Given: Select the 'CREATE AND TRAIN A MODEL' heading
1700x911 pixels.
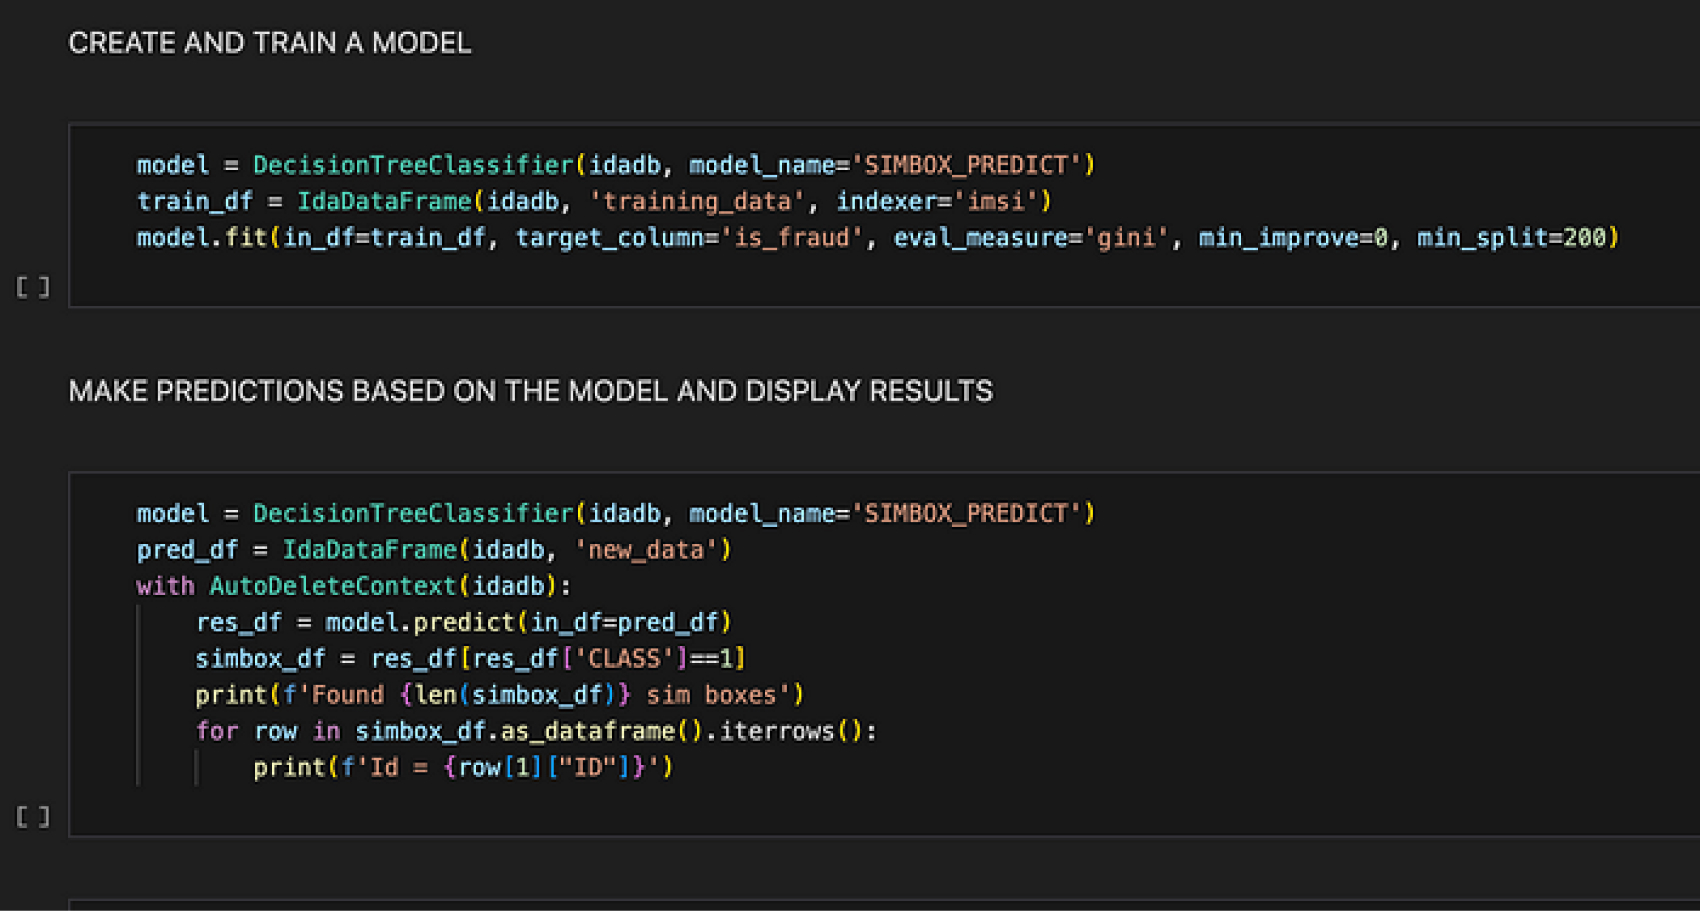Looking at the screenshot, I should click(269, 43).
